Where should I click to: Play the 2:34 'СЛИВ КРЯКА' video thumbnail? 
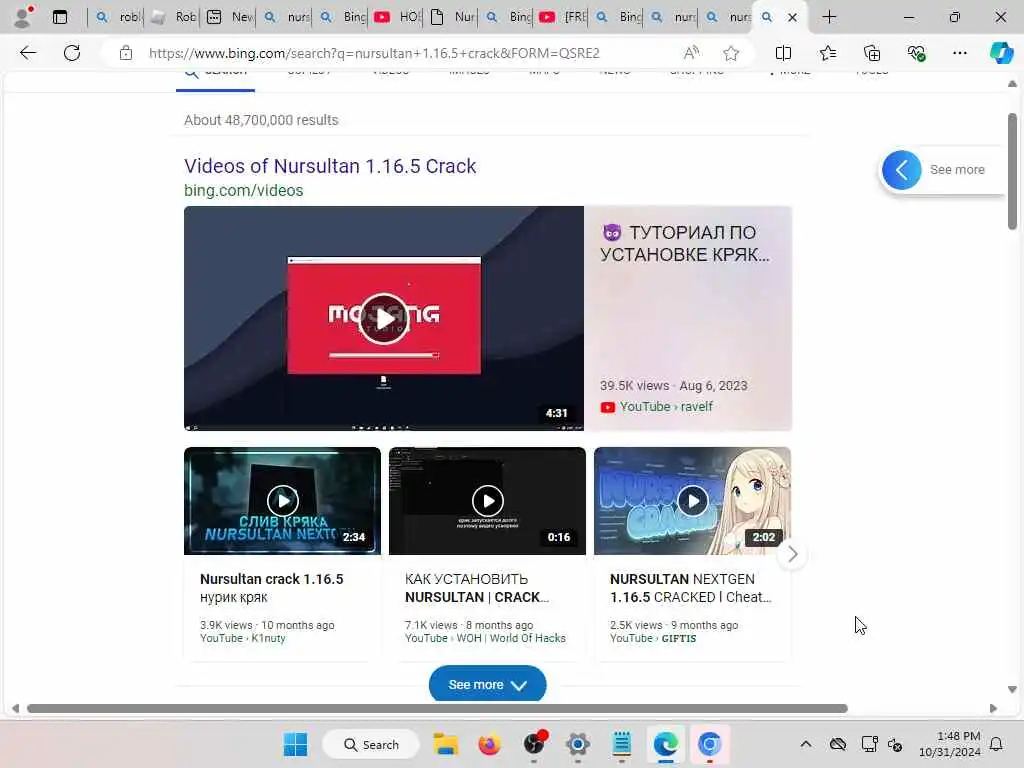pyautogui.click(x=282, y=501)
